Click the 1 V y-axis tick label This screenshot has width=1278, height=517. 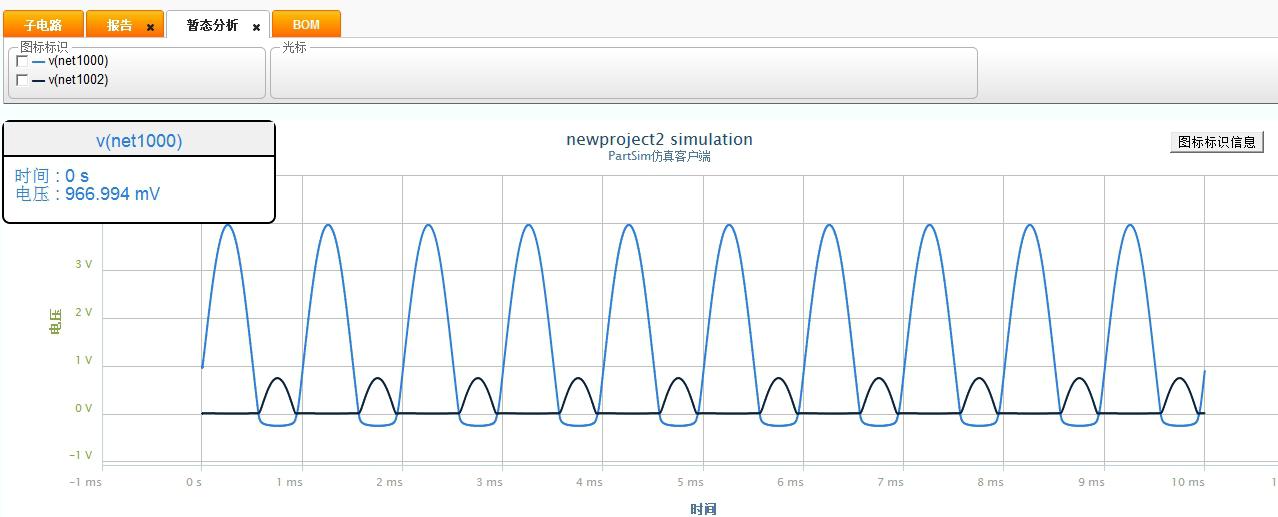pyautogui.click(x=83, y=361)
